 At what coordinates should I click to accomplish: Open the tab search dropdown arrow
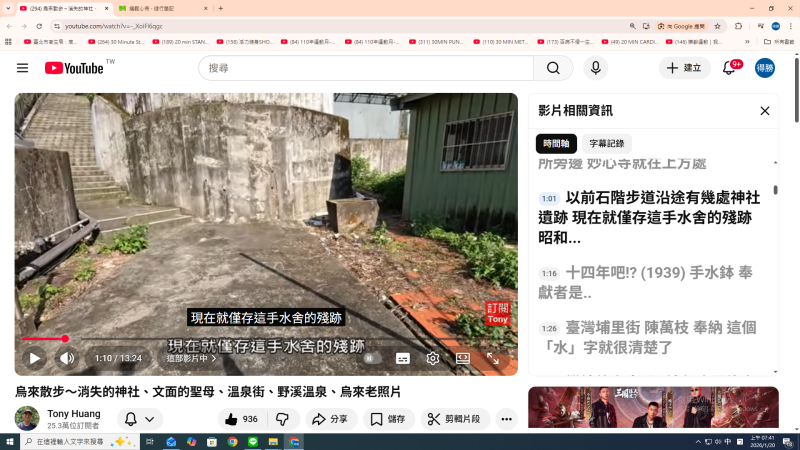click(x=8, y=8)
